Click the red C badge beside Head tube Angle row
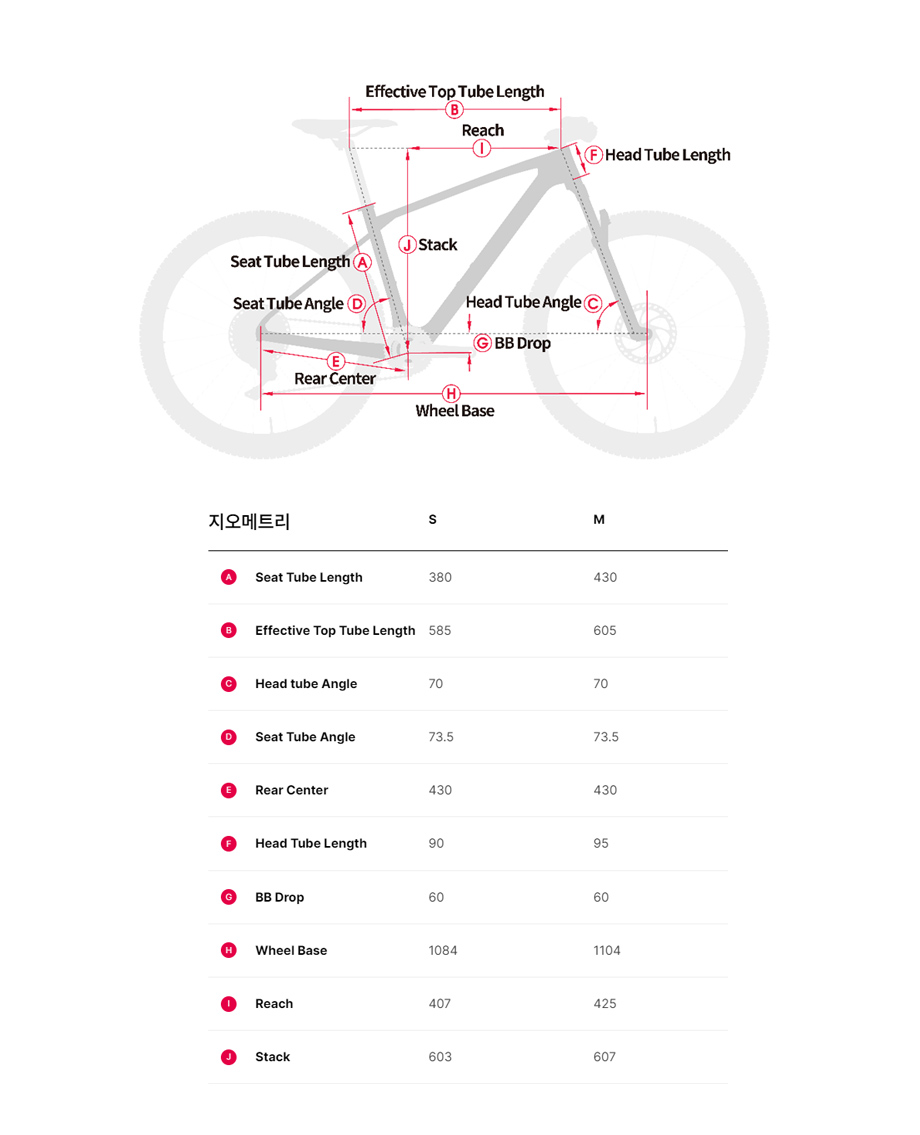This screenshot has height=1135, width=920. (x=229, y=684)
